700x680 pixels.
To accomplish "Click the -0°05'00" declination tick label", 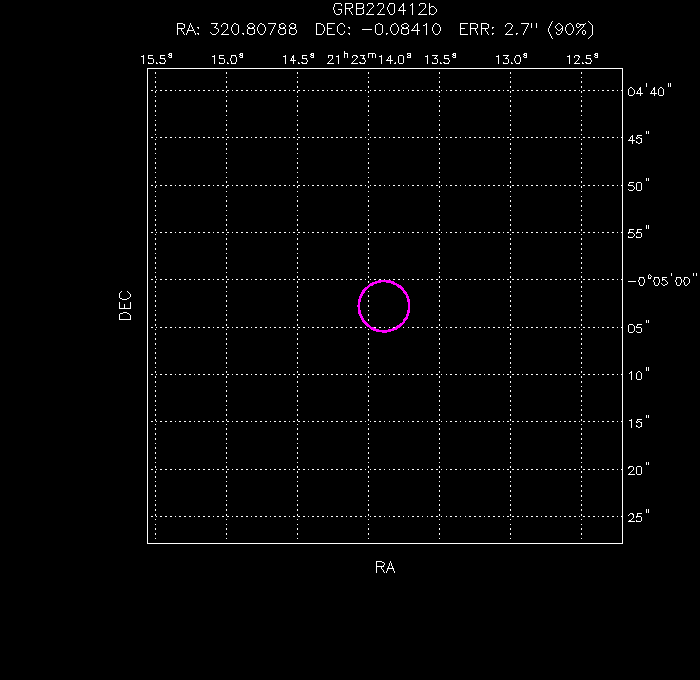I will pyautogui.click(x=661, y=280).
